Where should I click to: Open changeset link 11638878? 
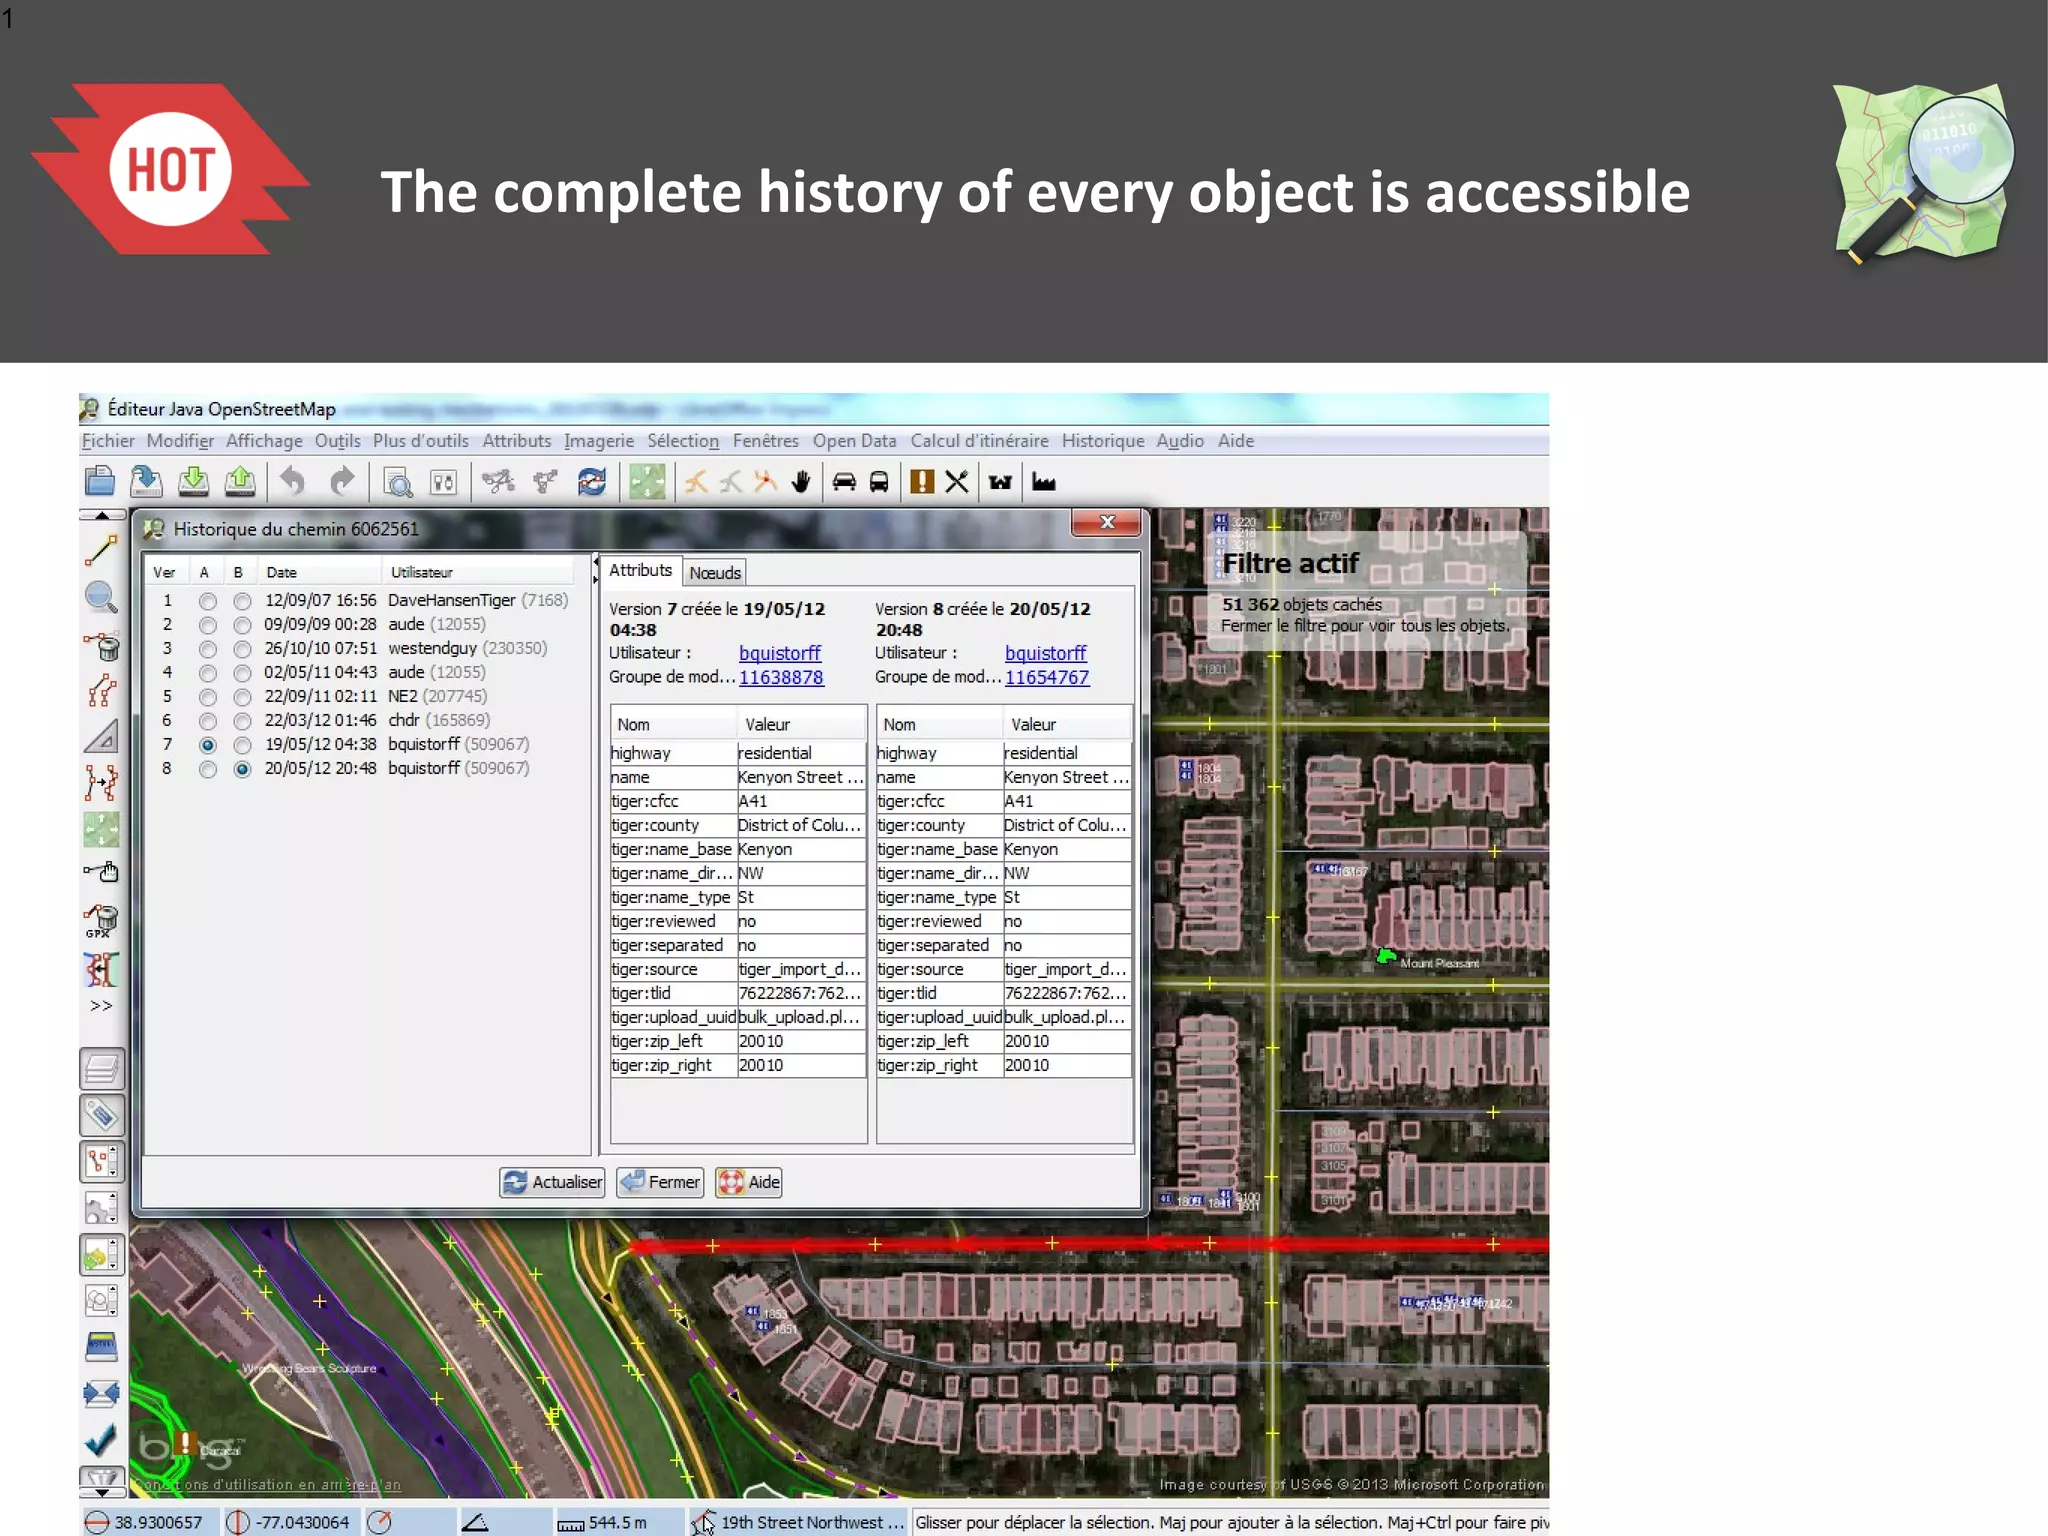pos(781,677)
